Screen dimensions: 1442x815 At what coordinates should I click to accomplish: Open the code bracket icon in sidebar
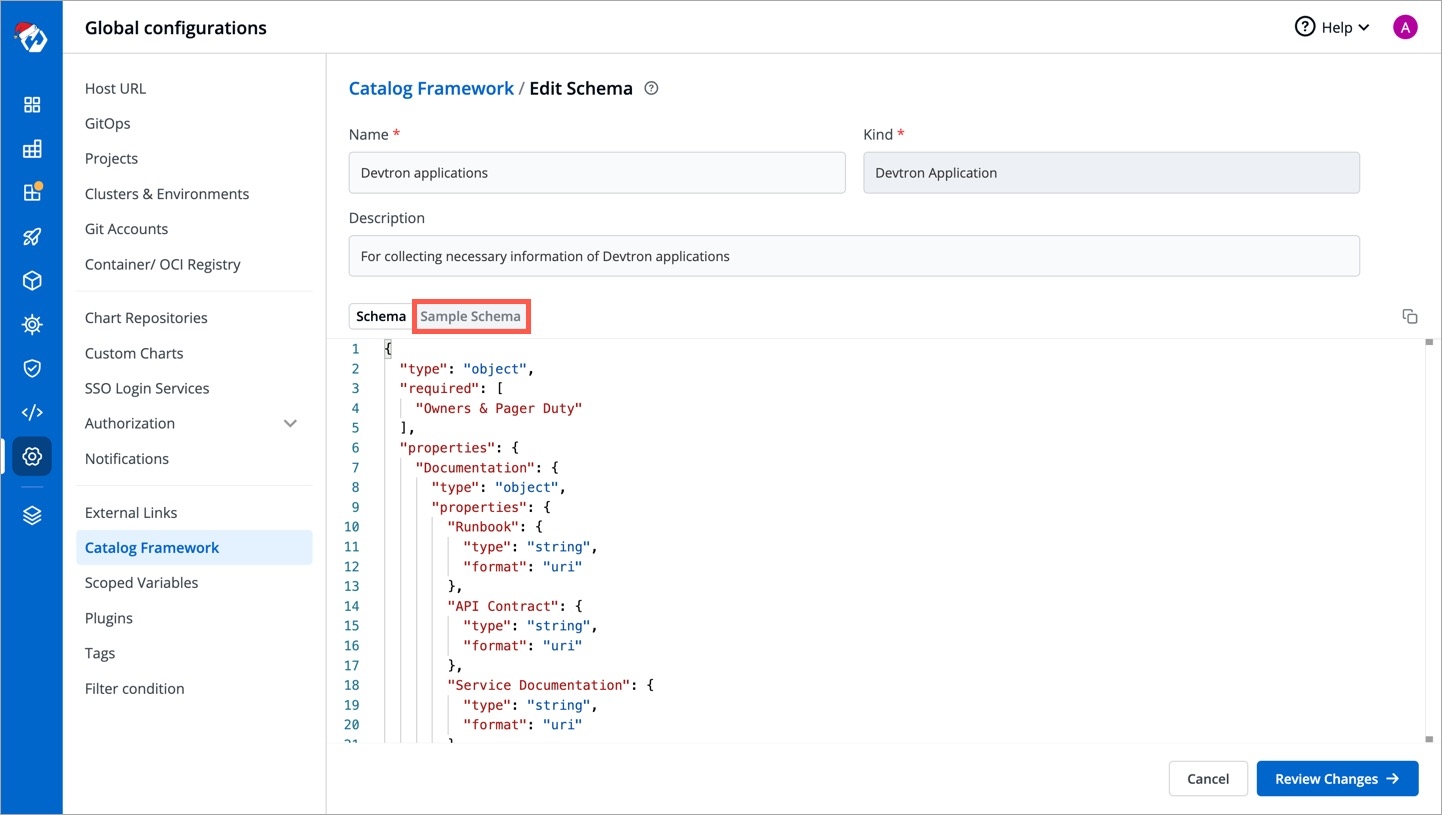pyautogui.click(x=32, y=412)
